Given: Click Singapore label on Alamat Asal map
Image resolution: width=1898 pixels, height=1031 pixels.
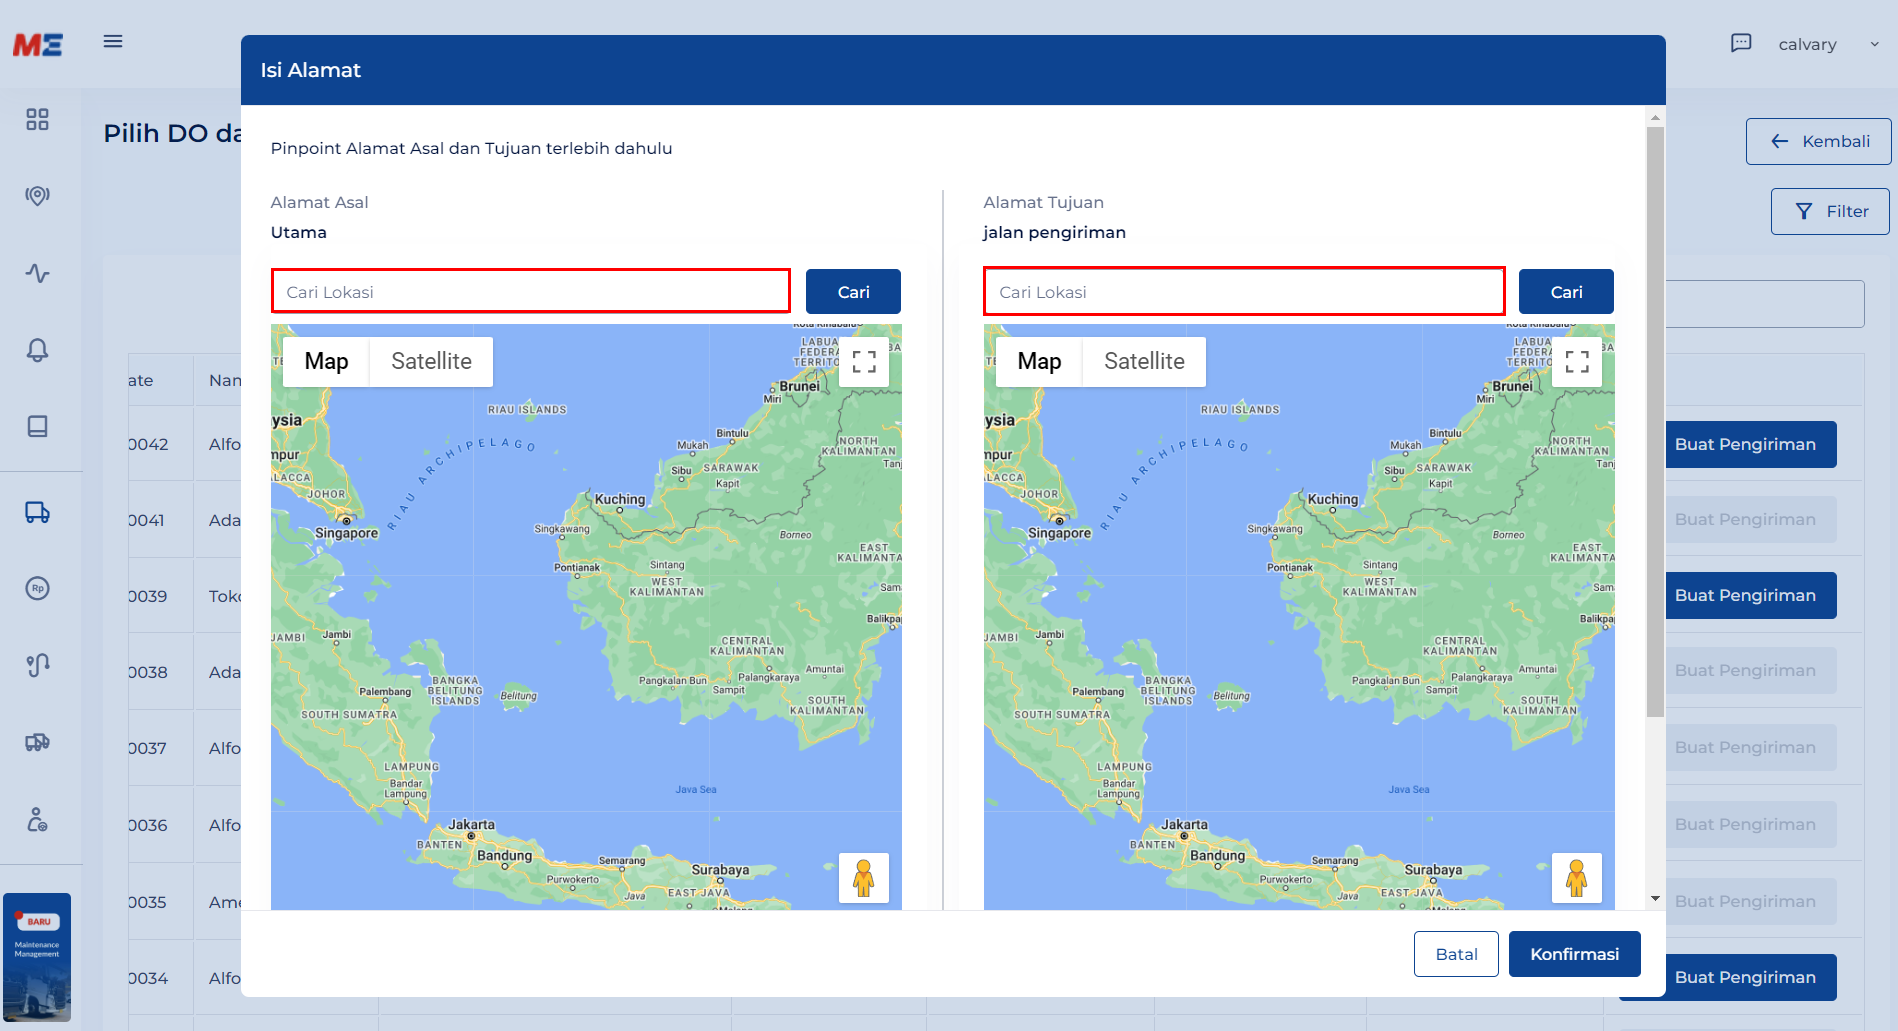Looking at the screenshot, I should 346,533.
